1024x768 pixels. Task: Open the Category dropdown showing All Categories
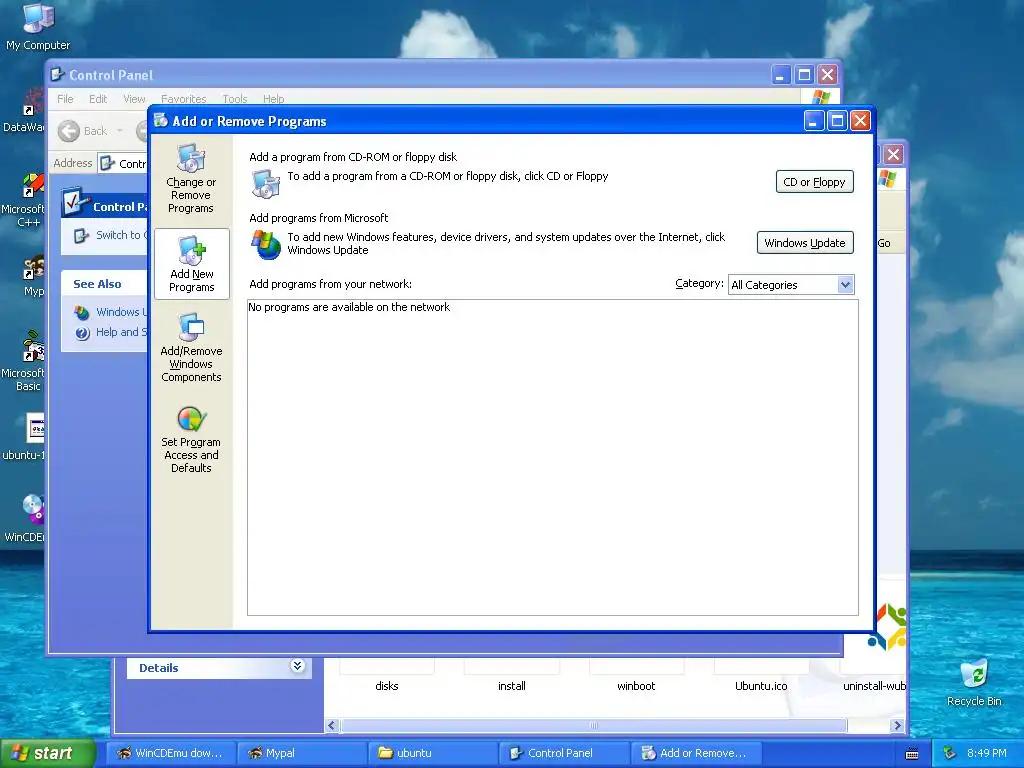pyautogui.click(x=791, y=285)
